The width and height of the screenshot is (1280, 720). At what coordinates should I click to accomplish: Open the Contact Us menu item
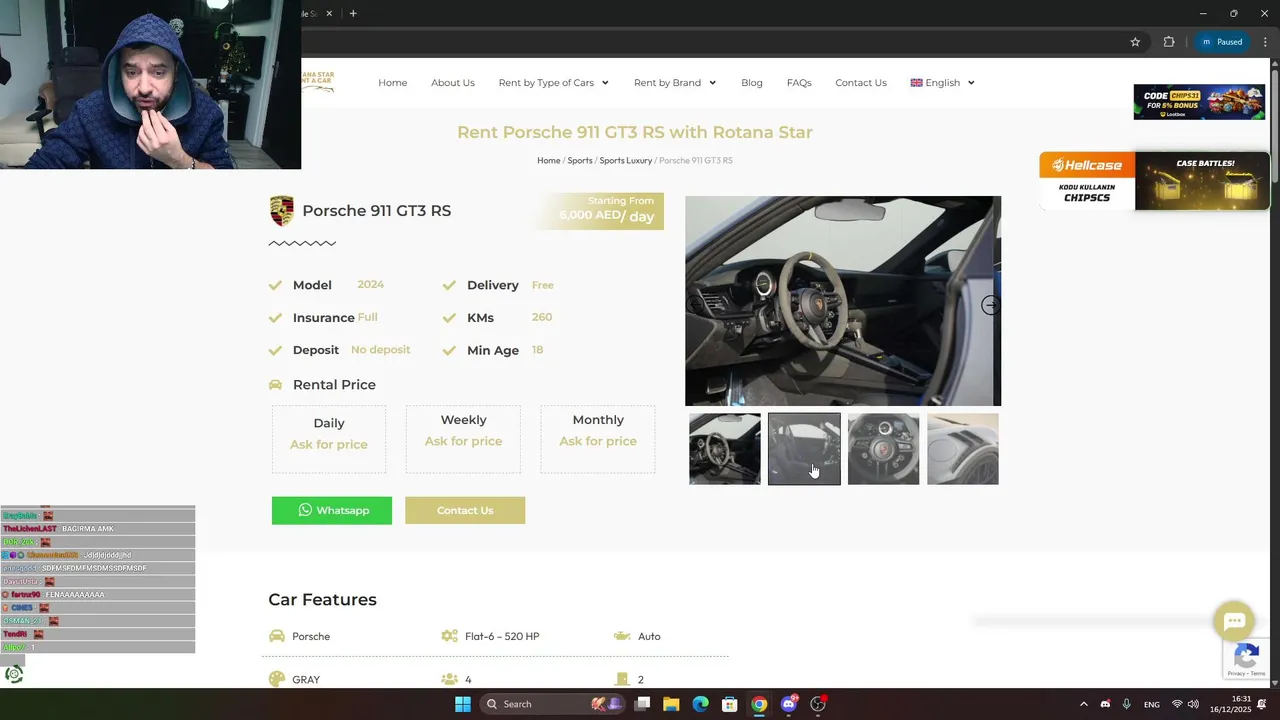(861, 83)
